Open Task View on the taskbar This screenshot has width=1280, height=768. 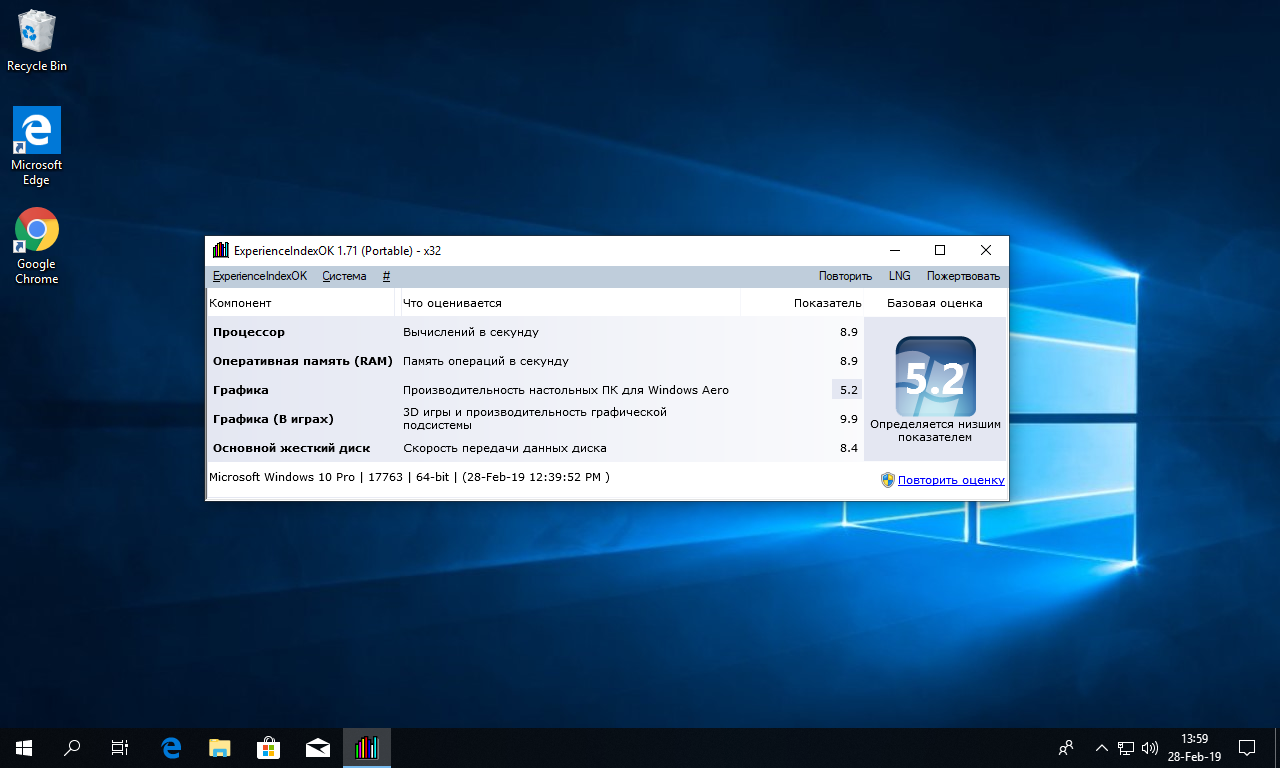(120, 747)
